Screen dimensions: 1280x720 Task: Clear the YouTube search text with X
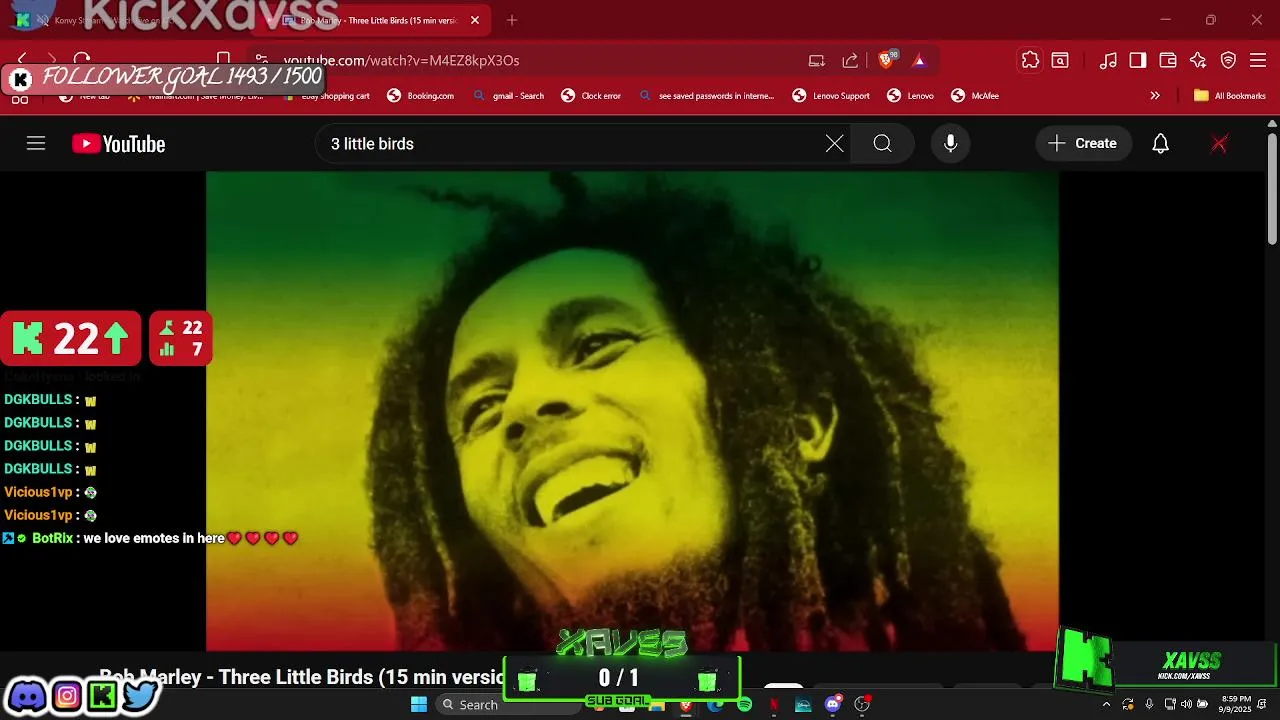click(834, 144)
